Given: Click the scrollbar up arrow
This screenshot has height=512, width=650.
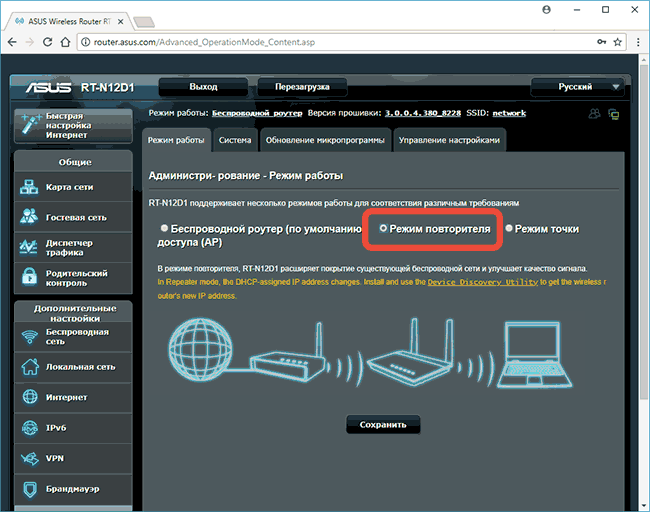Looking at the screenshot, I should pos(644,59).
